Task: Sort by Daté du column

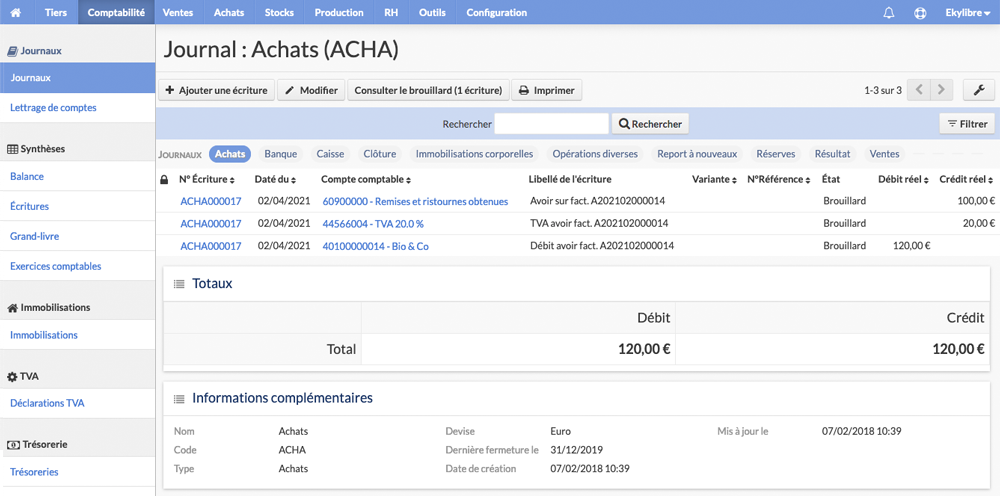Action: 276,180
